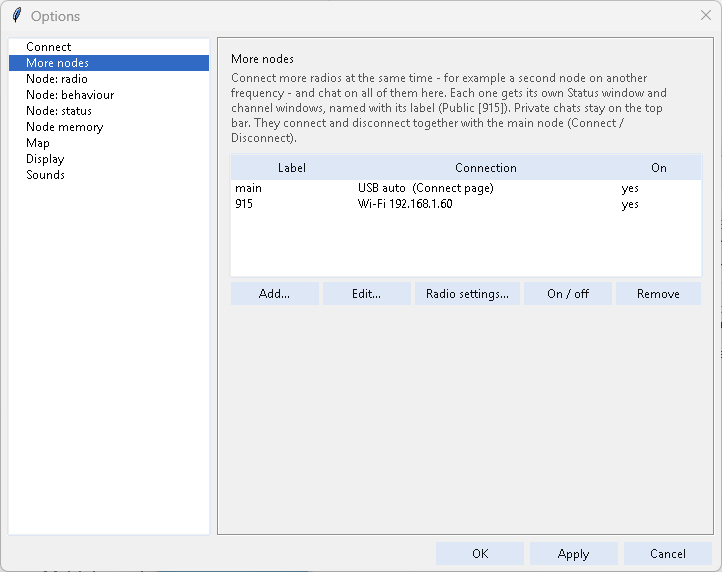Click the USB auto (Connect page) cell
The width and height of the screenshot is (722, 572).
[425, 188]
